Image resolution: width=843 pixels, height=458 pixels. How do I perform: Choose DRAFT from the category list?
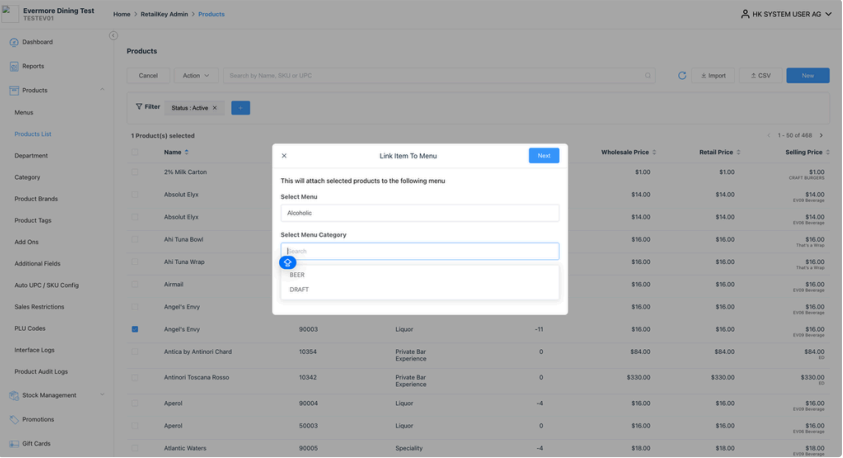coord(299,290)
